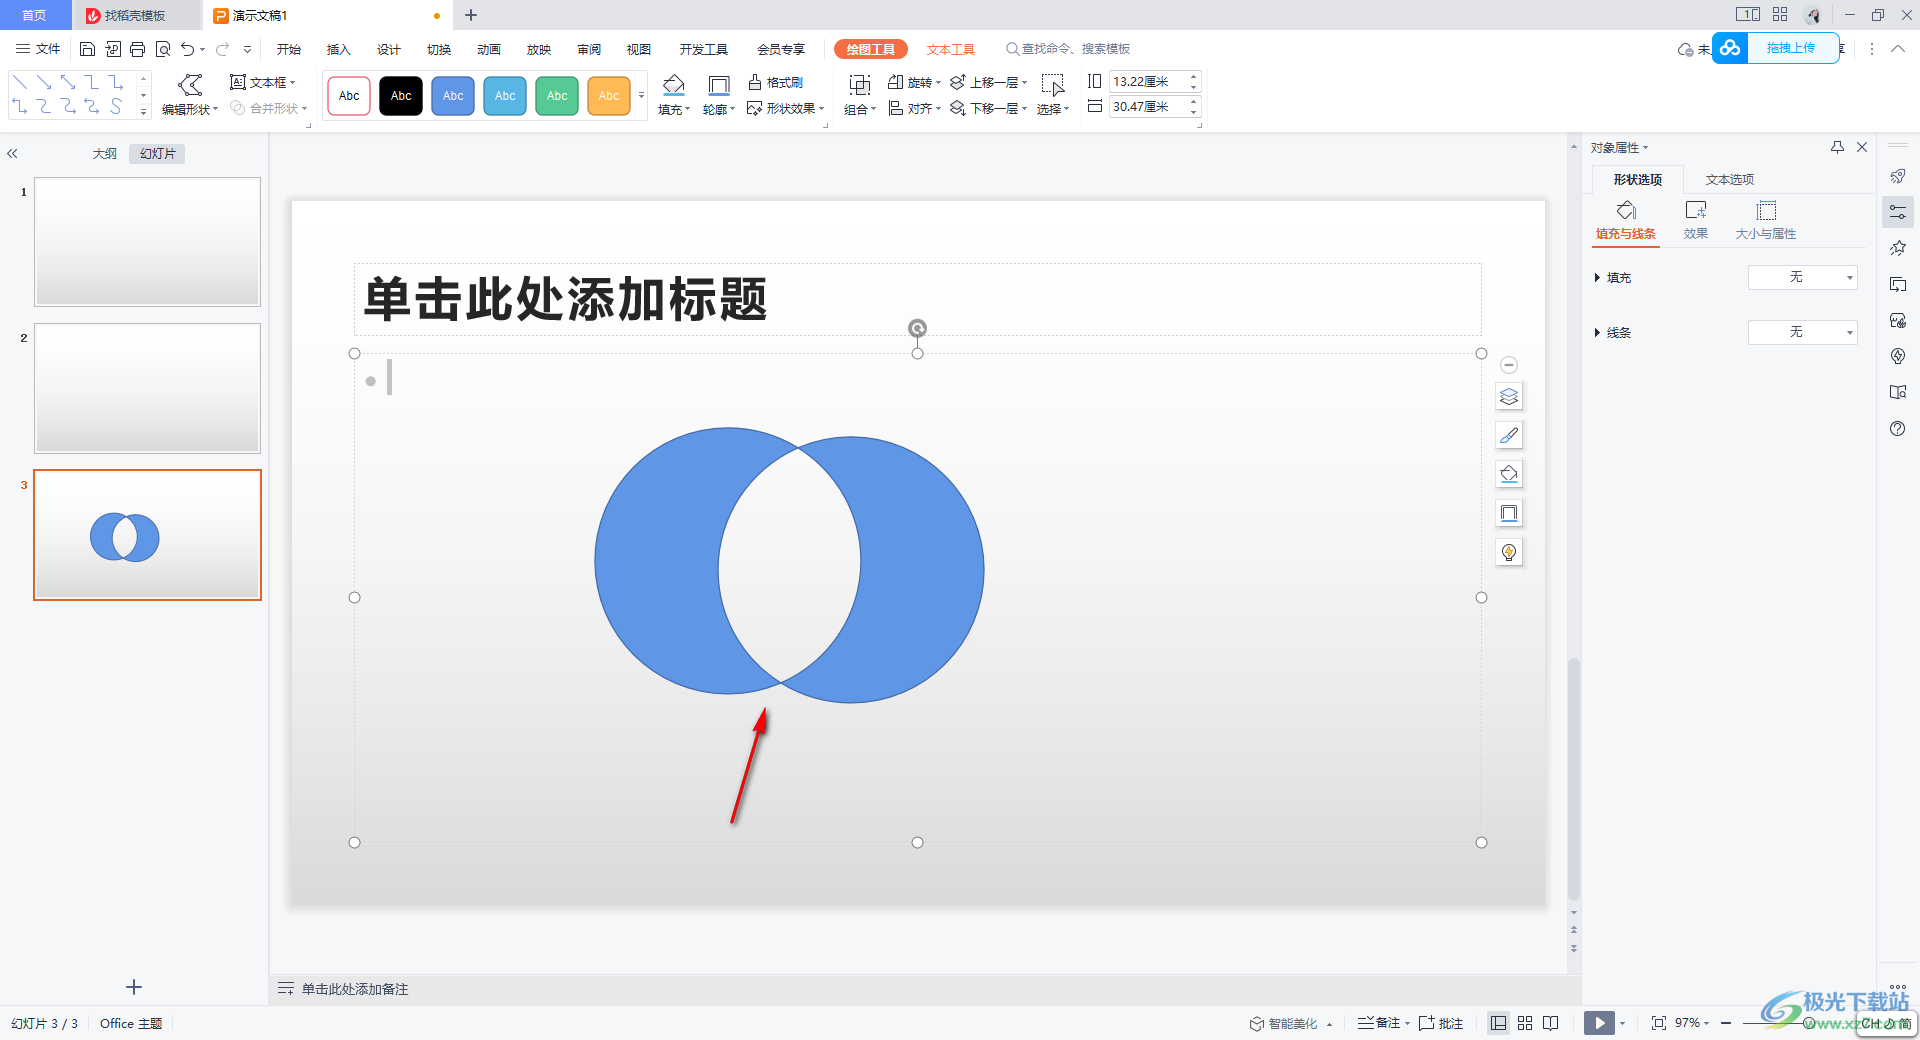
Task: Select the Fill and Line (填充与线条) section
Action: coord(1626,221)
